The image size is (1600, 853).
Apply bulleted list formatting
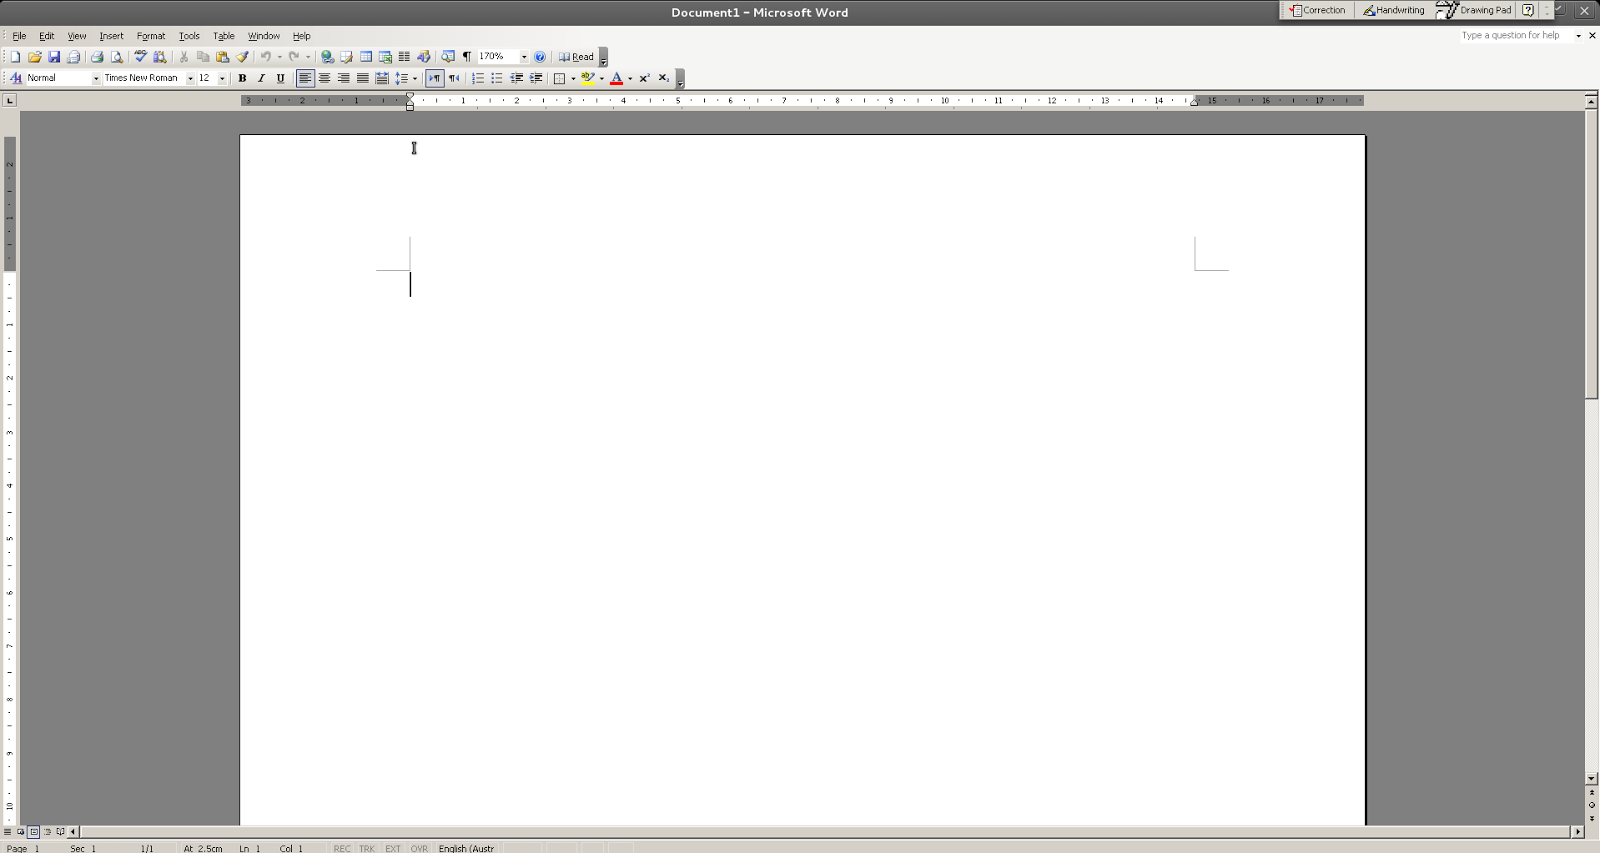(497, 78)
